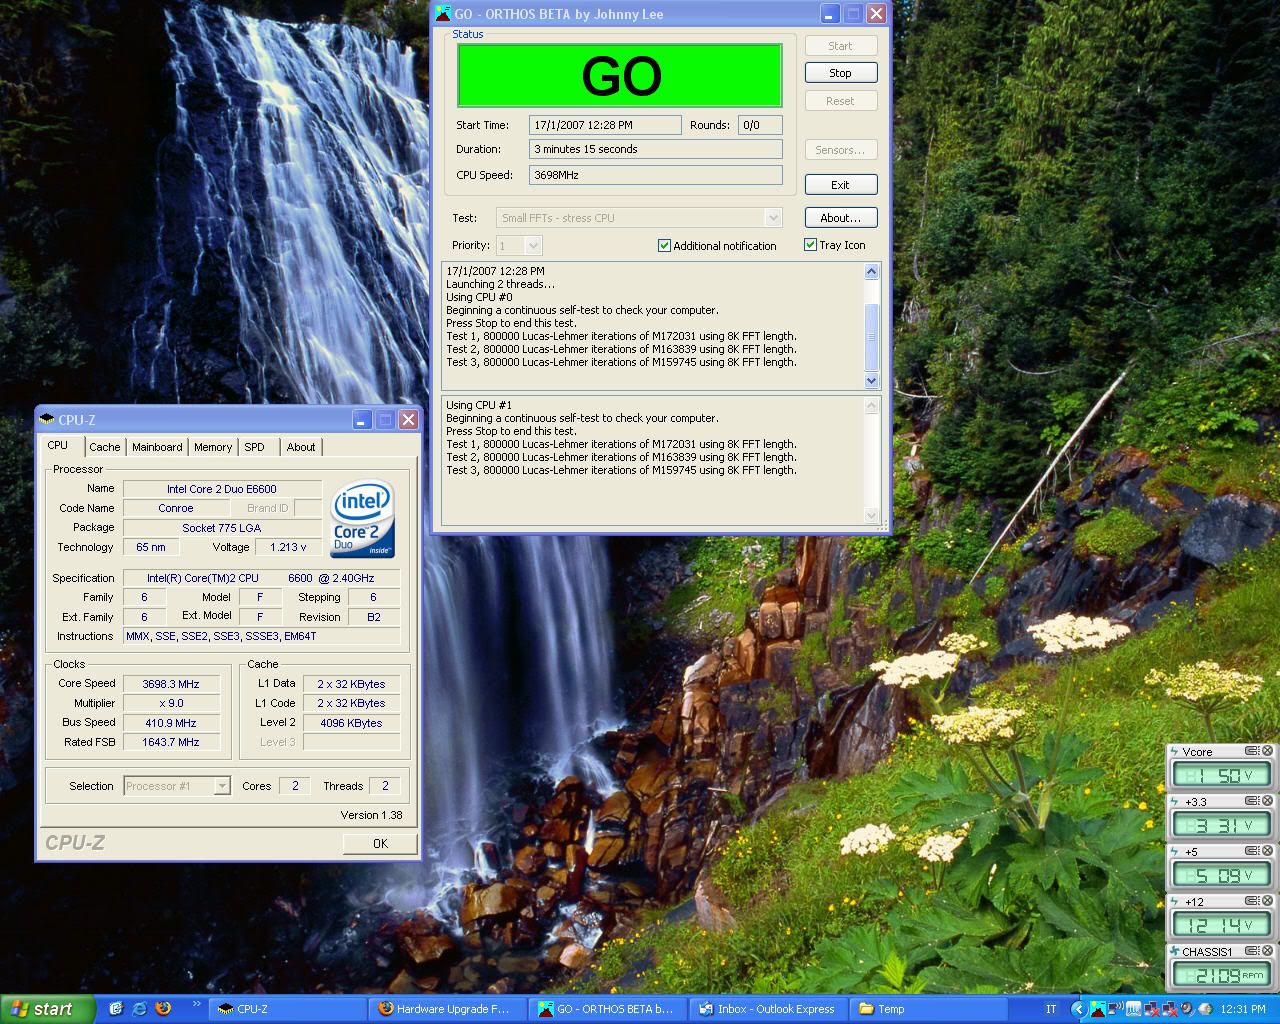Click the CHASSIS1 fan icon
This screenshot has width=1280, height=1024.
pos(1175,951)
